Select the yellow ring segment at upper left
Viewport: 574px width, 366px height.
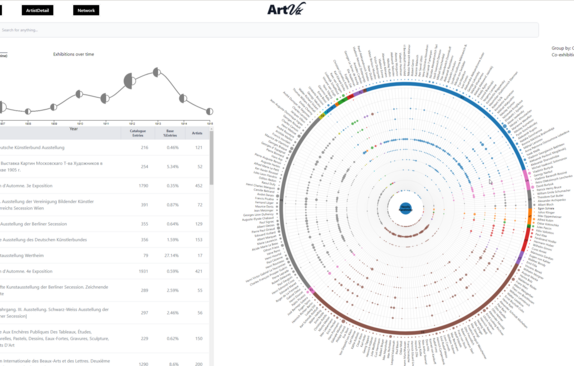(x=322, y=116)
